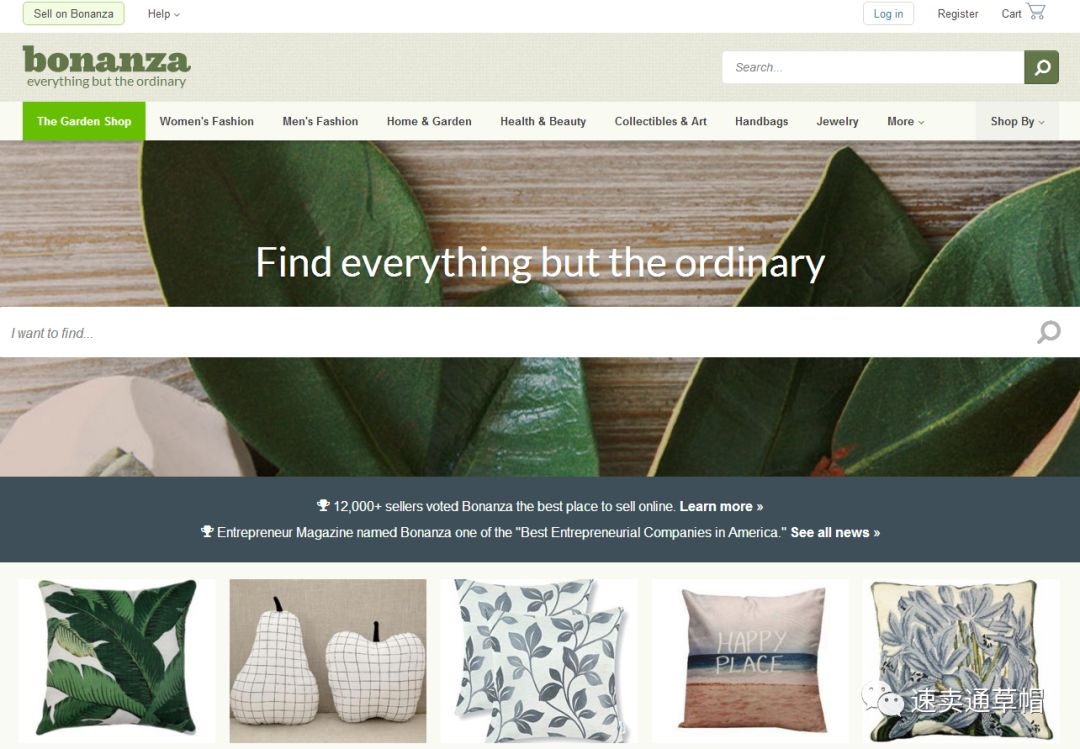Click the Sell on Bonanza button
This screenshot has width=1080, height=749.
[74, 14]
